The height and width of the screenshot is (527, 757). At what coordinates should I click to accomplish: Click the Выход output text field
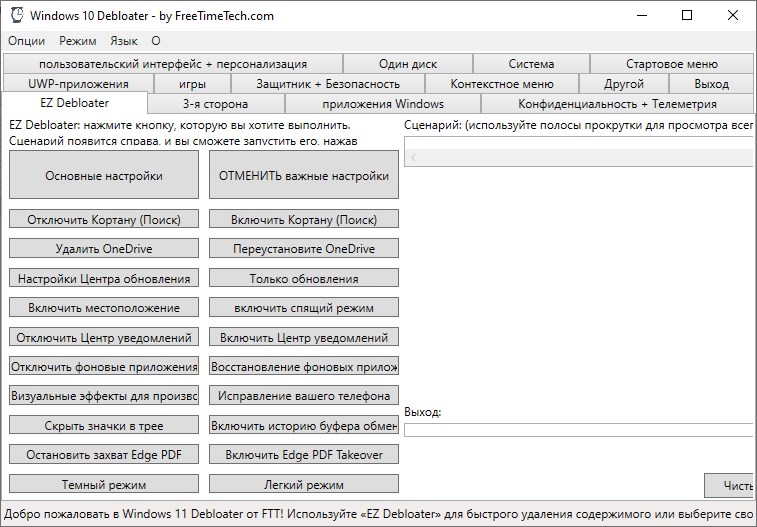tap(578, 430)
